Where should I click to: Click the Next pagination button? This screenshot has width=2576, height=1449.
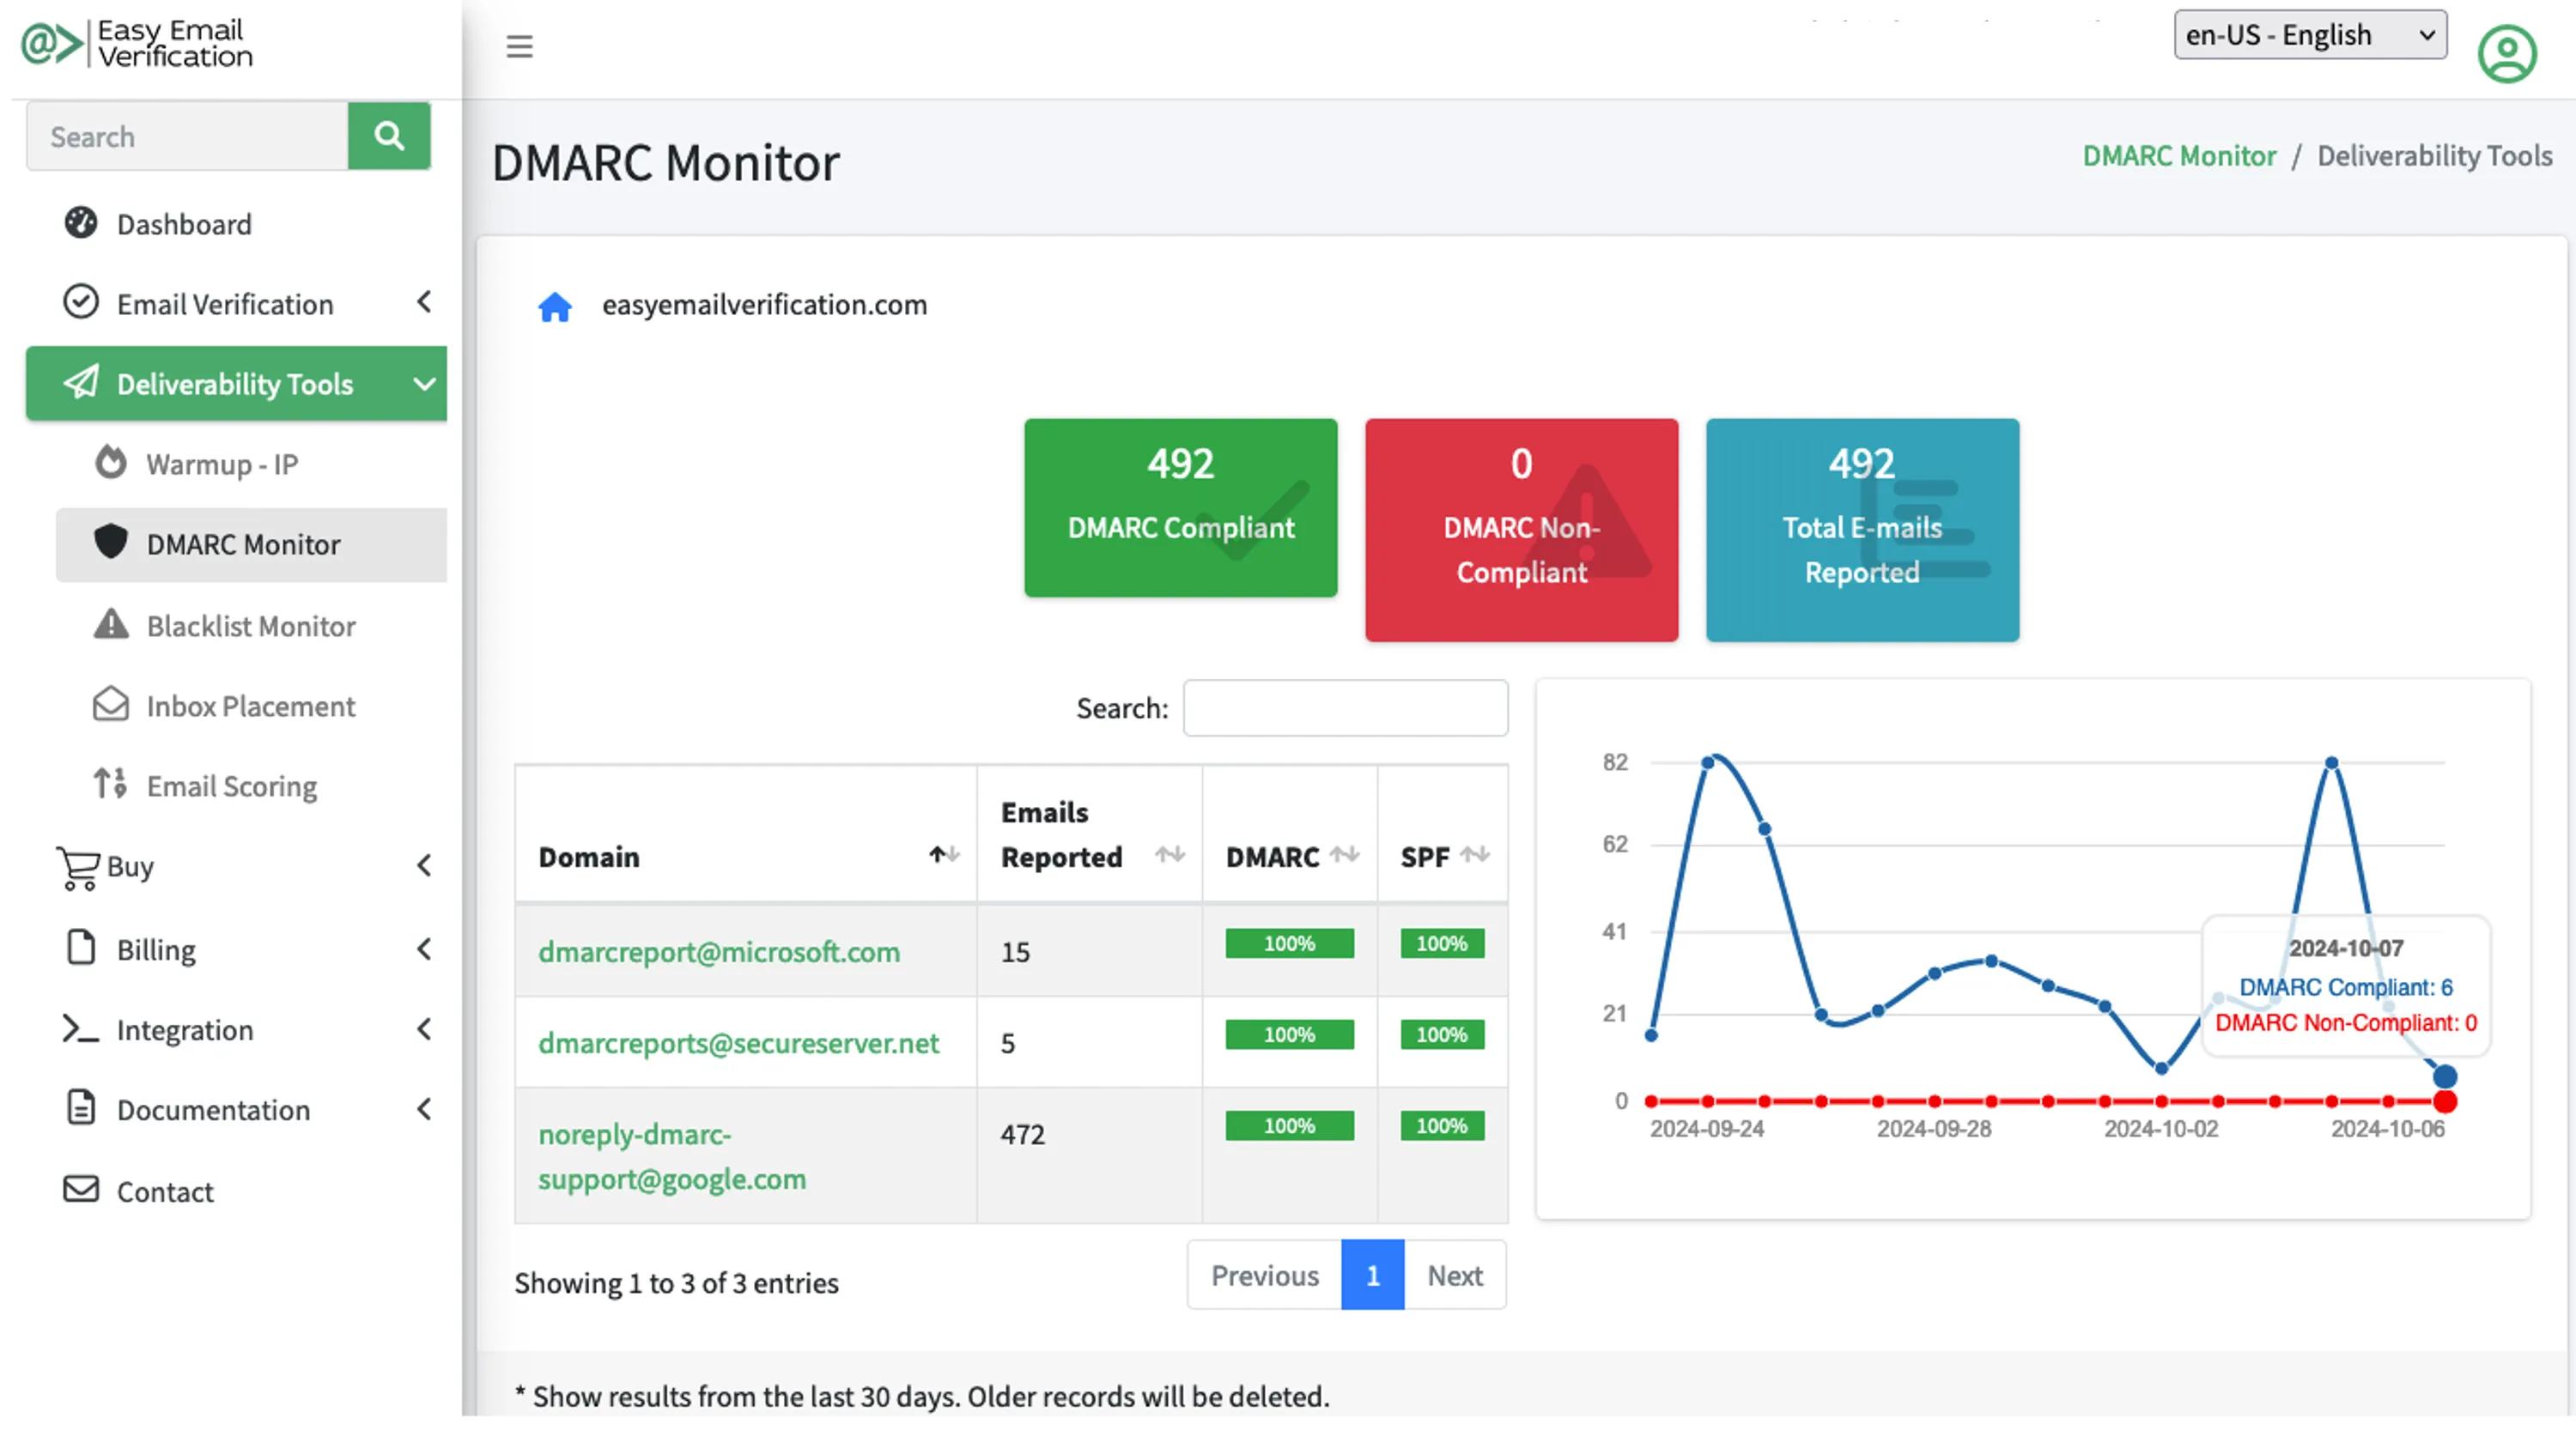[1455, 1276]
